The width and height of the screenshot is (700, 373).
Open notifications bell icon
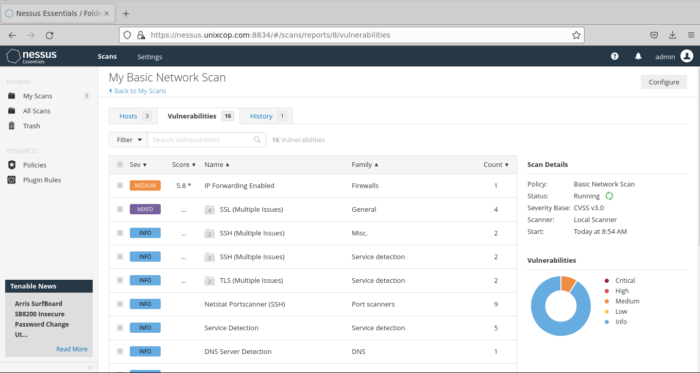coord(638,56)
